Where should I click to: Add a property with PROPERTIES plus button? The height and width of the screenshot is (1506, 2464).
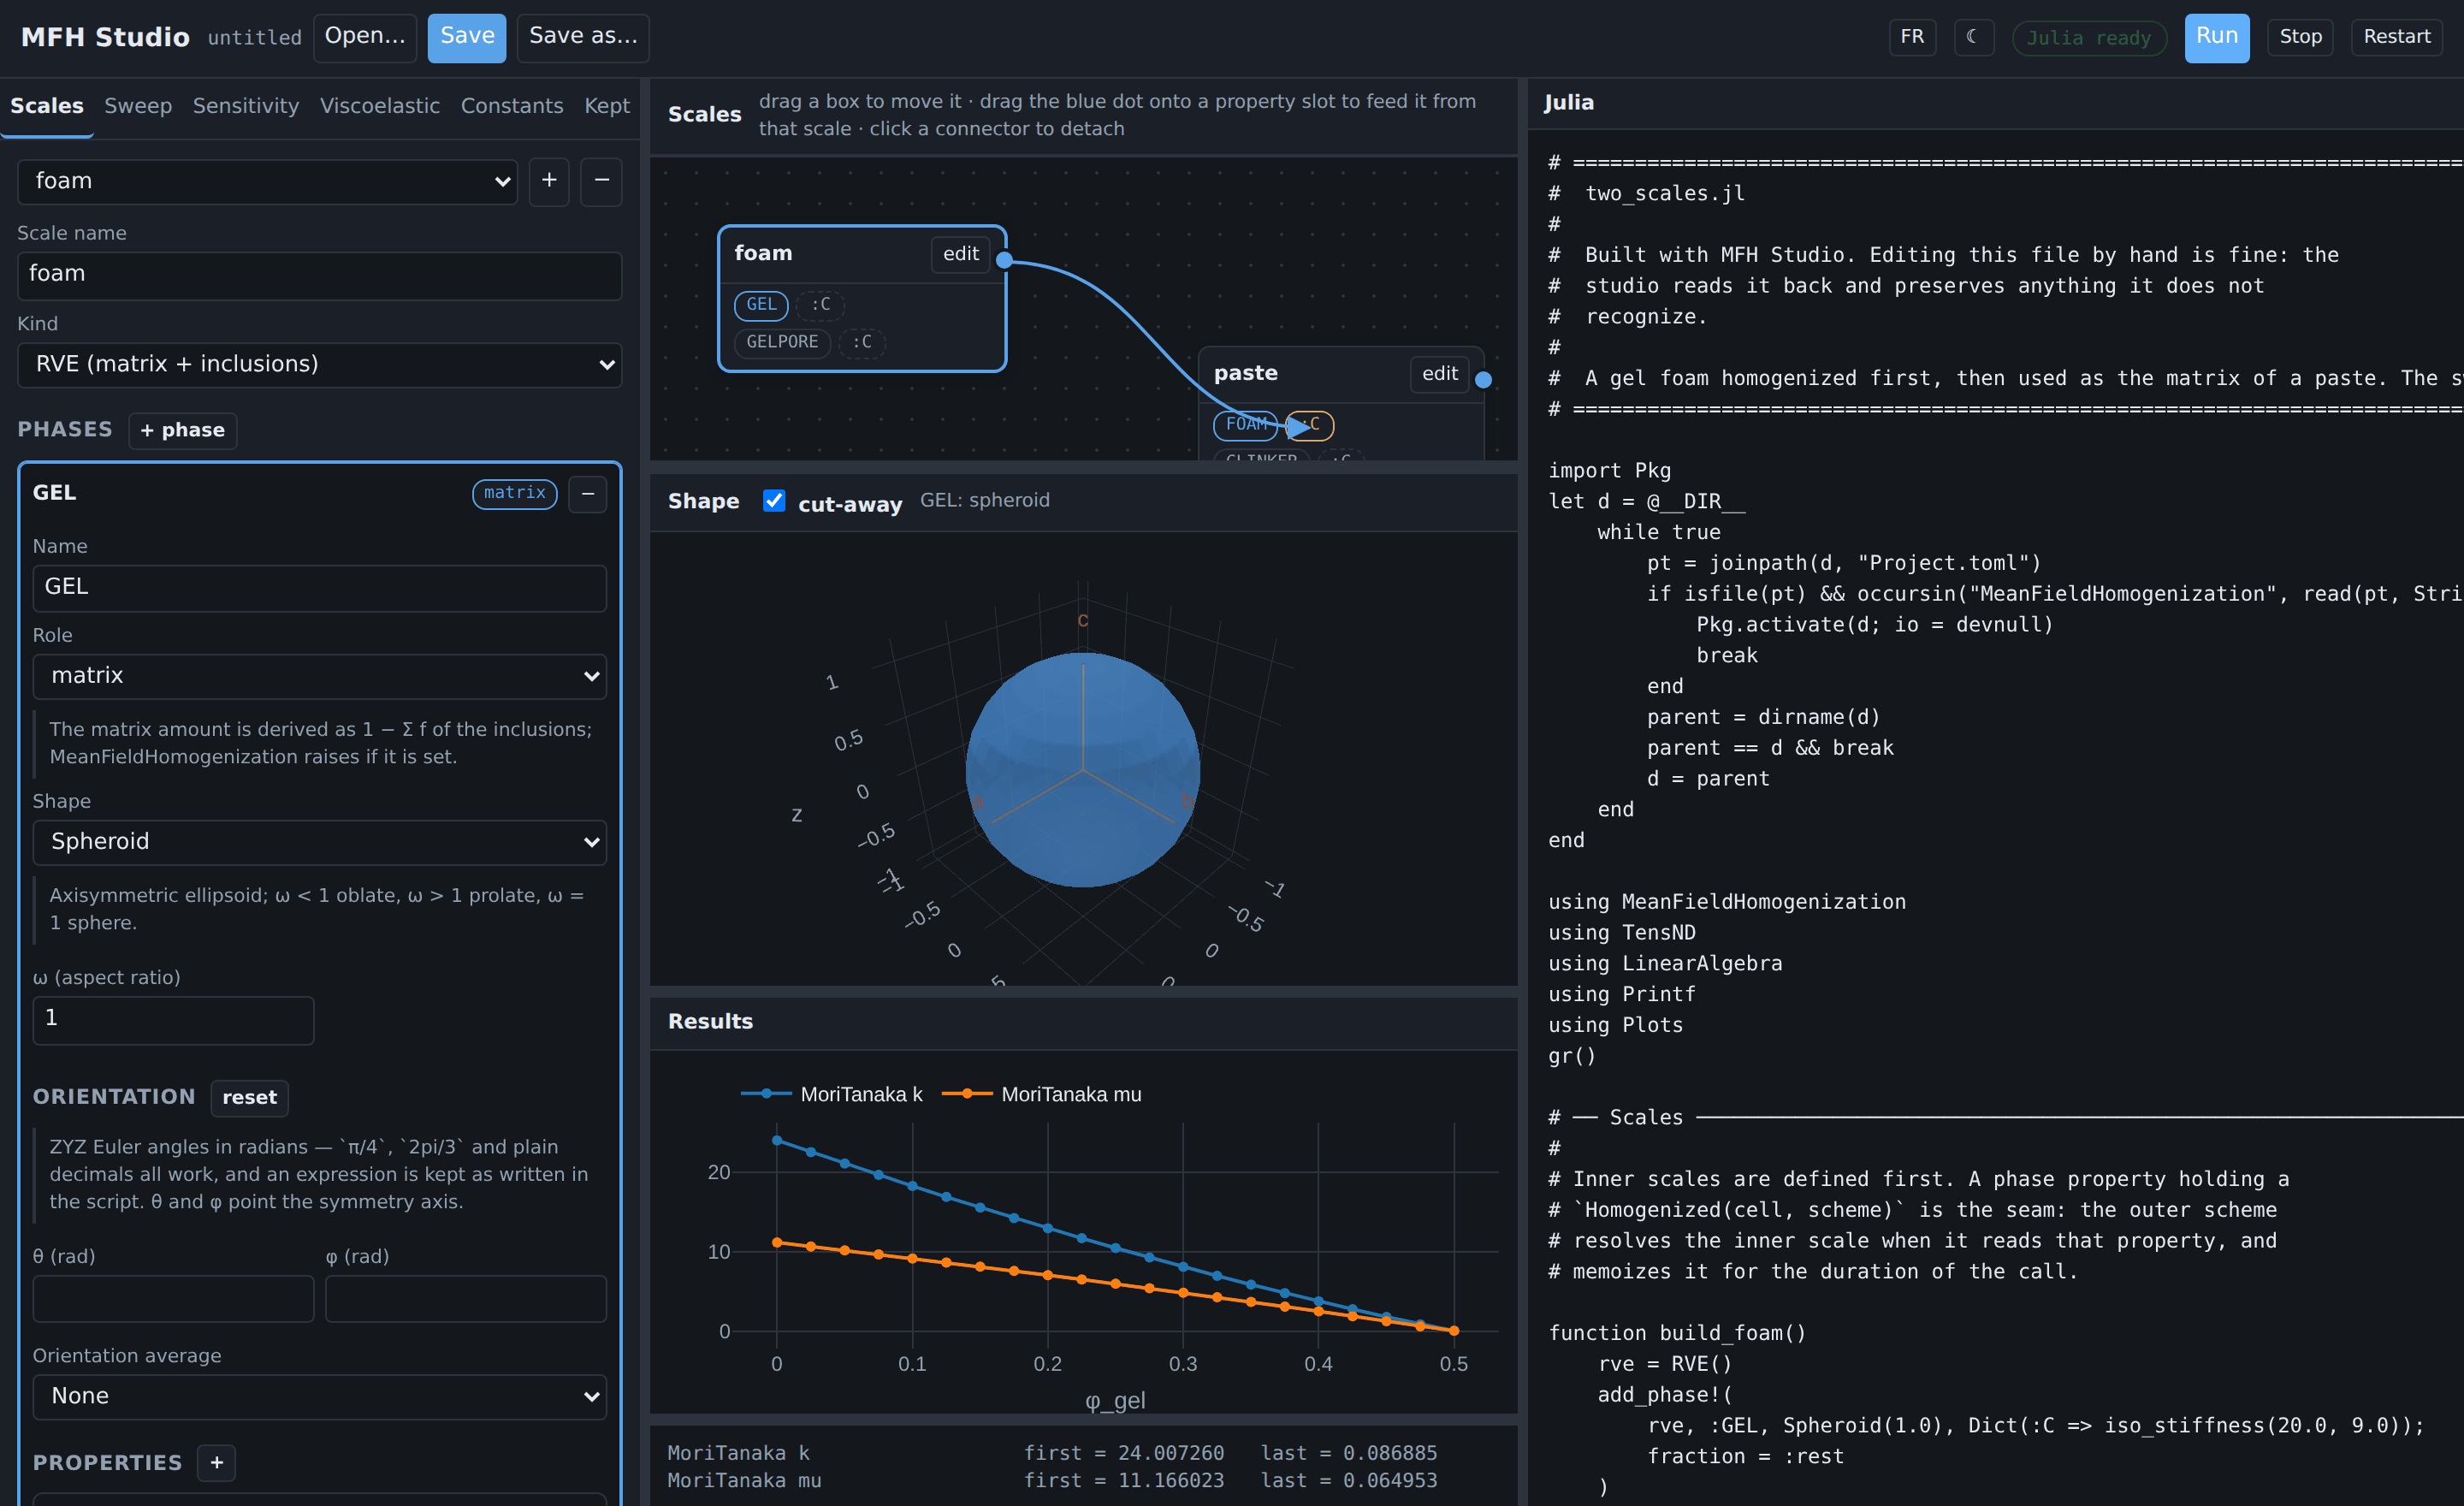click(216, 1462)
